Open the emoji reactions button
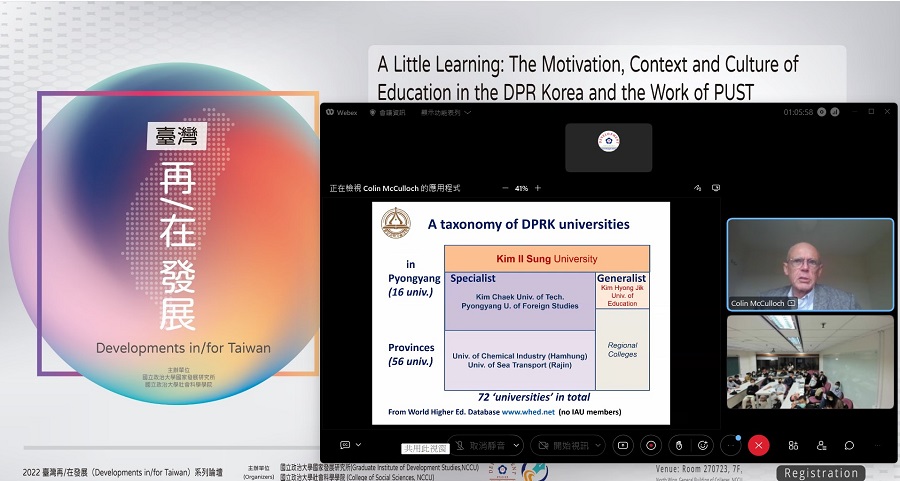900x481 pixels. [x=703, y=445]
